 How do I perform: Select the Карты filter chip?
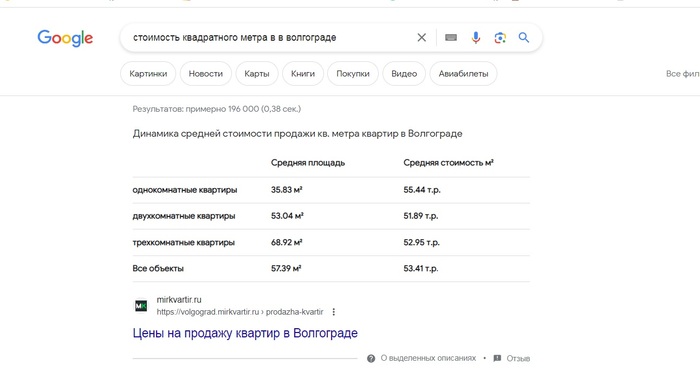(x=257, y=74)
